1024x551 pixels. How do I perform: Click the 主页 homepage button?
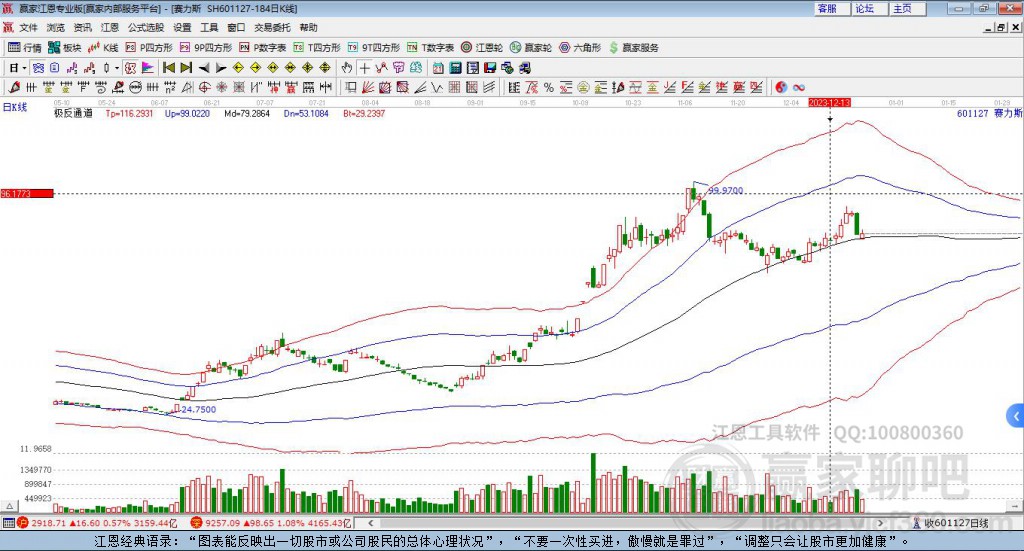pyautogui.click(x=906, y=8)
